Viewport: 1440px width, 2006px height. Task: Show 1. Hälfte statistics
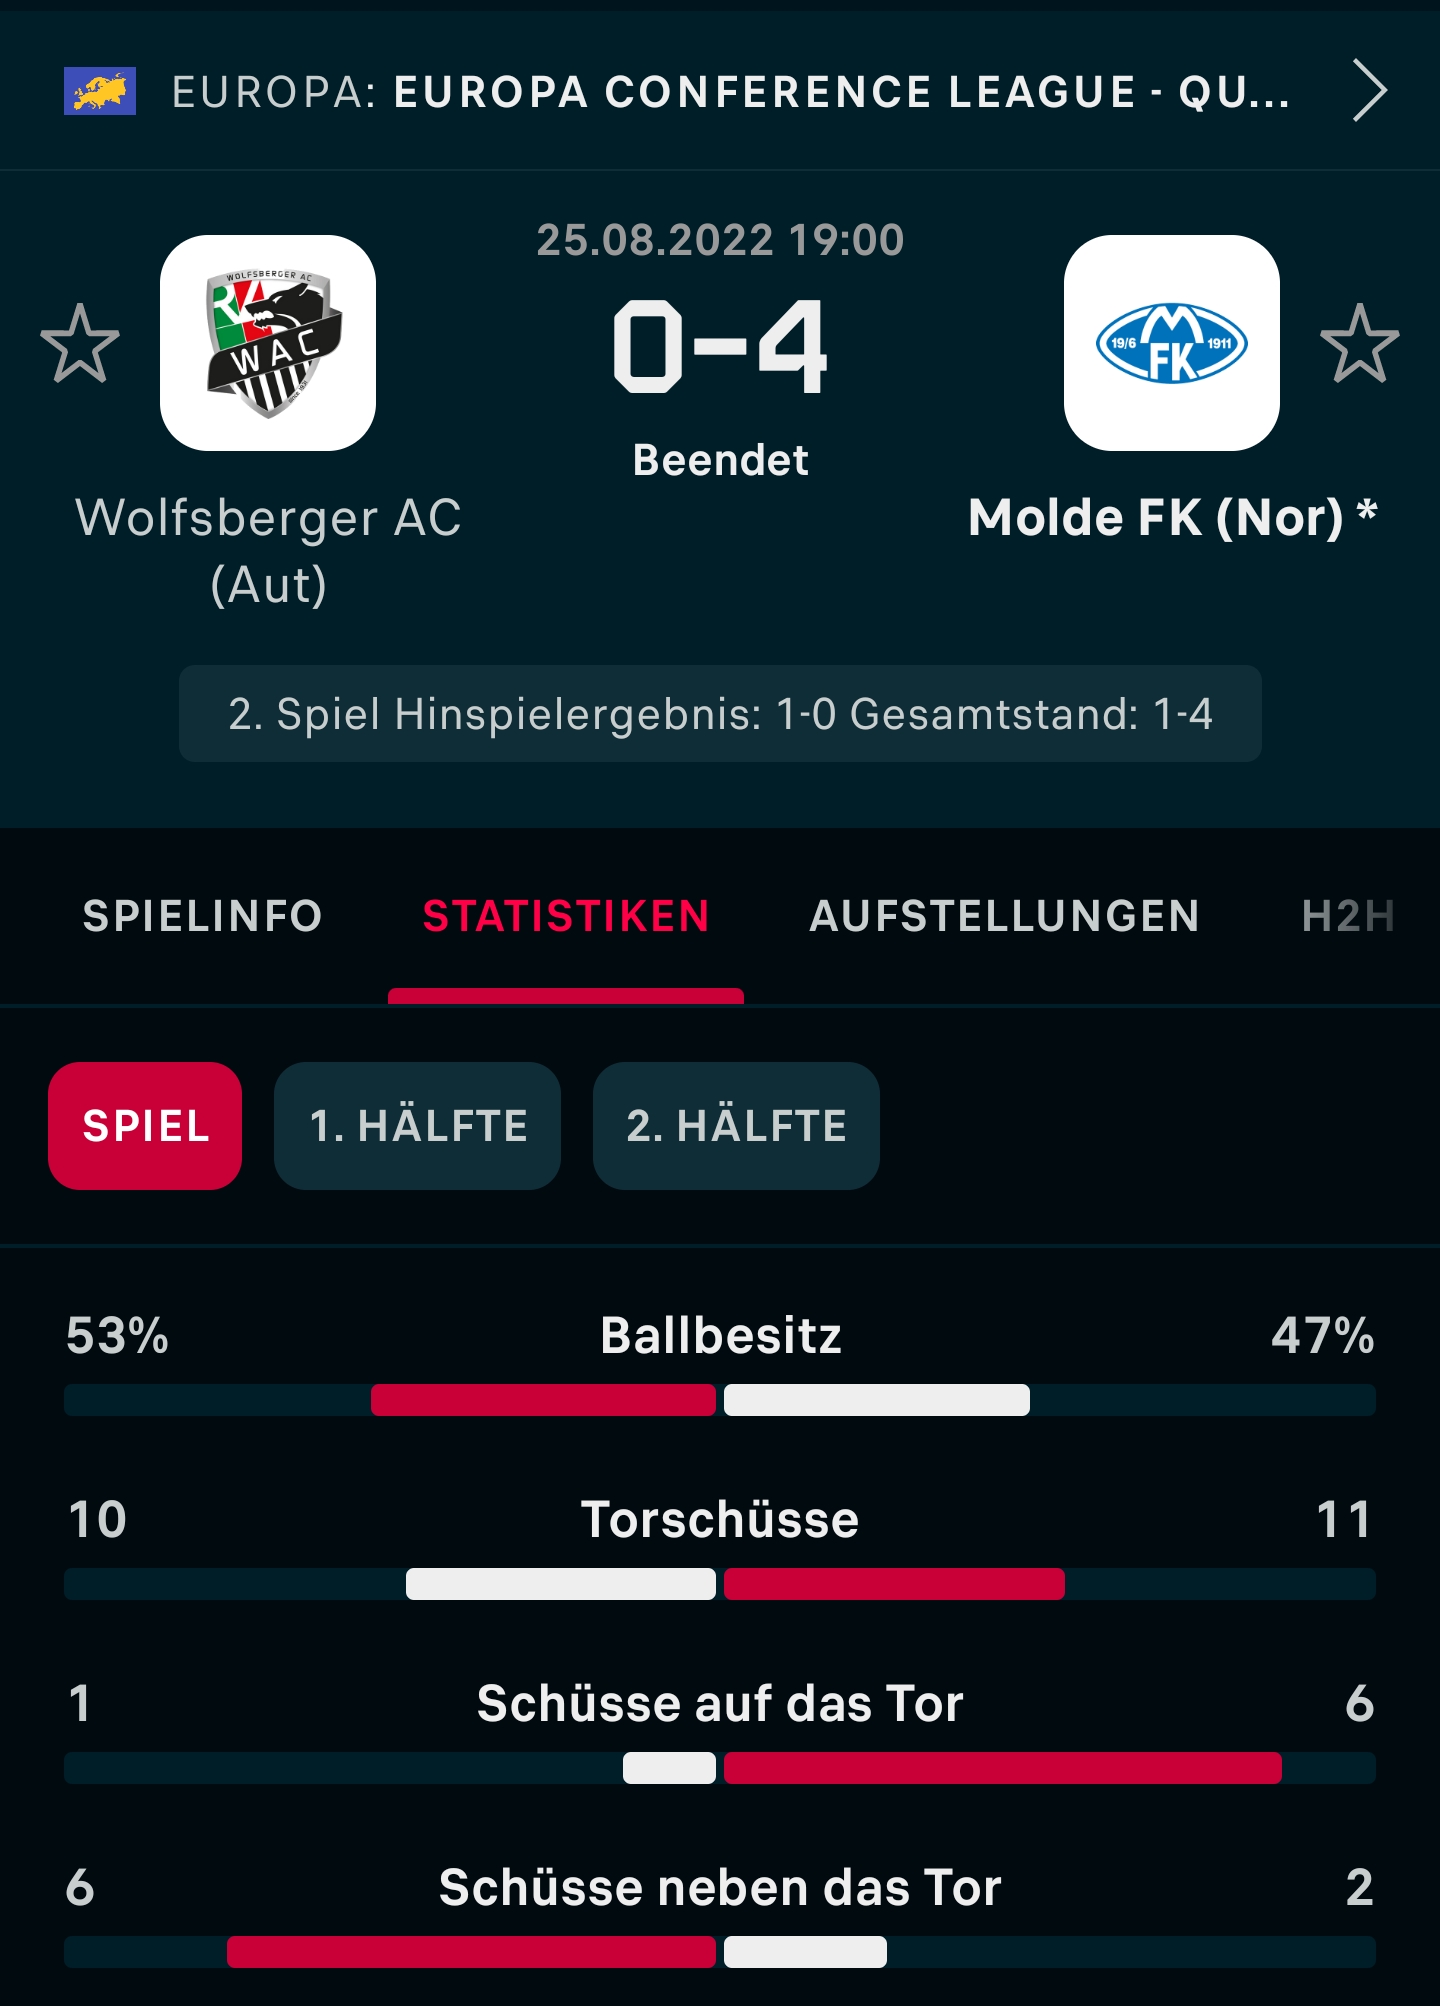(417, 1126)
